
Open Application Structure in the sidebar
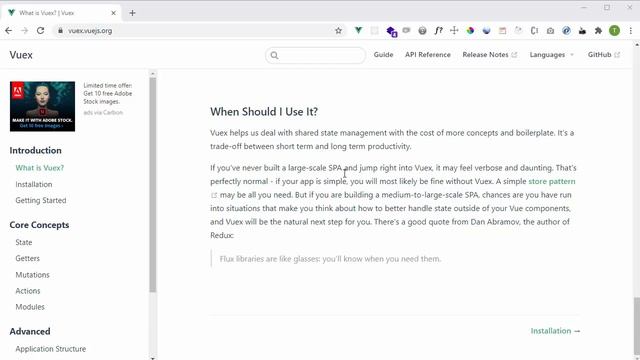(51, 349)
